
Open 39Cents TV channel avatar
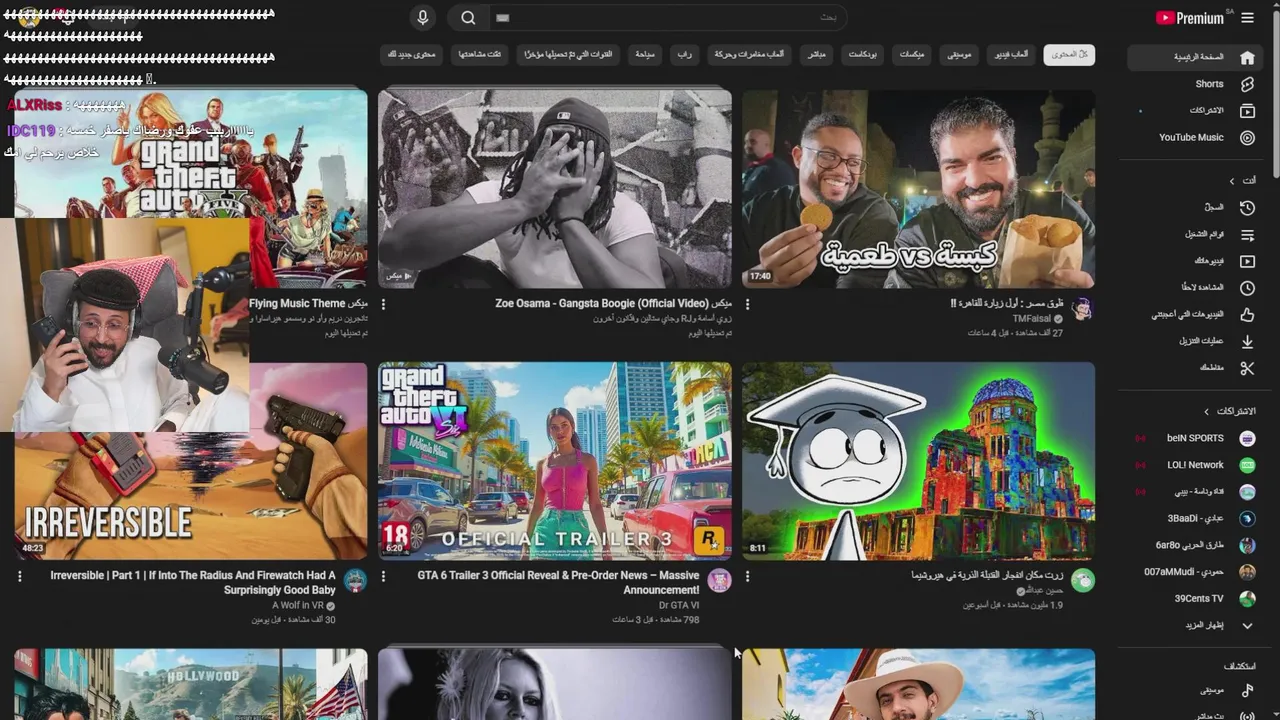tap(1247, 599)
